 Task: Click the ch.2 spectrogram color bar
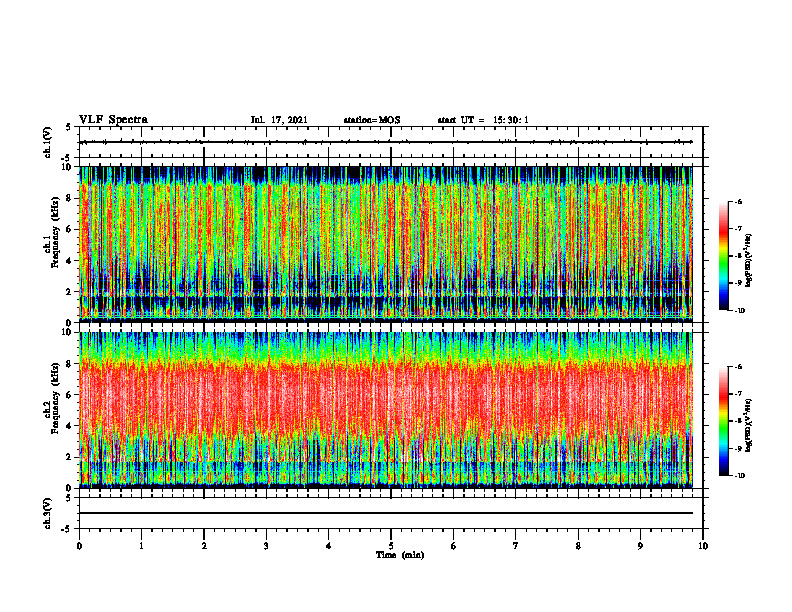click(724, 421)
